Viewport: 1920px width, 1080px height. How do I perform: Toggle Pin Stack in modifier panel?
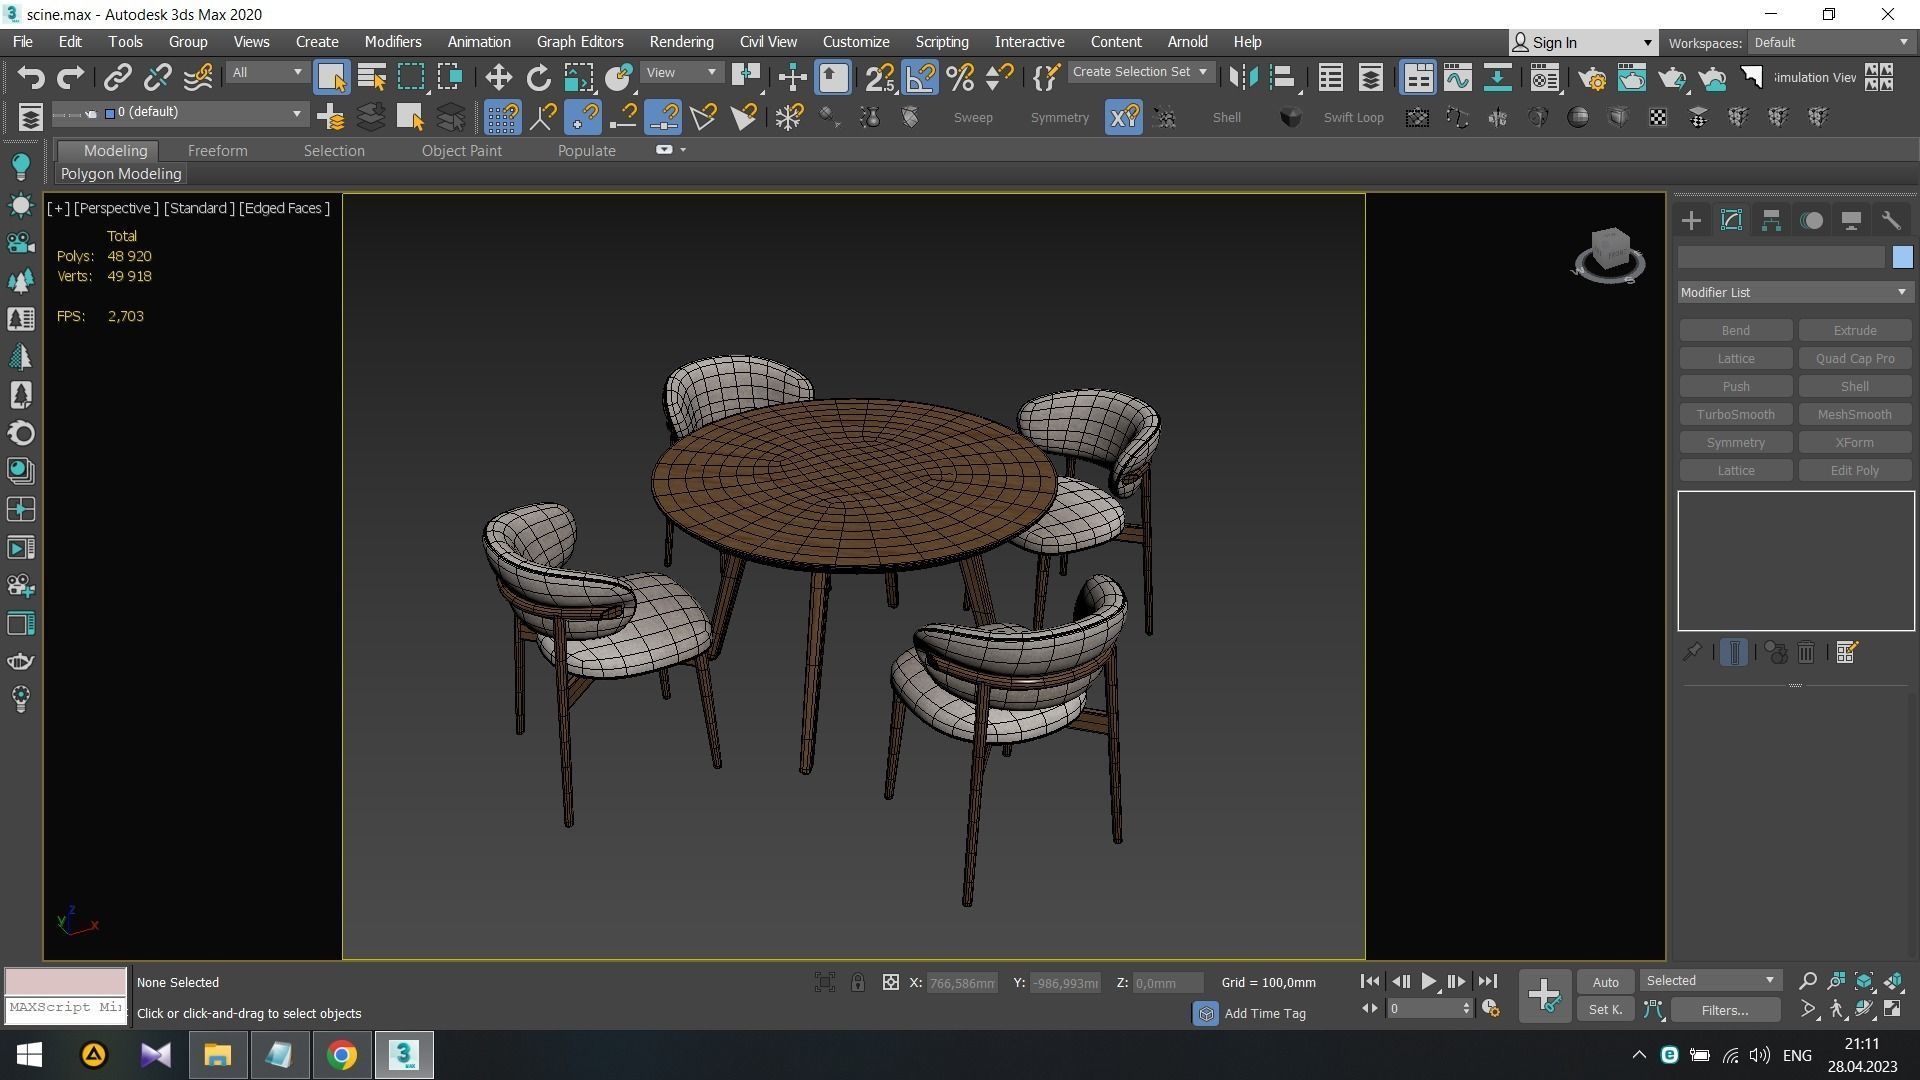pos(1691,653)
